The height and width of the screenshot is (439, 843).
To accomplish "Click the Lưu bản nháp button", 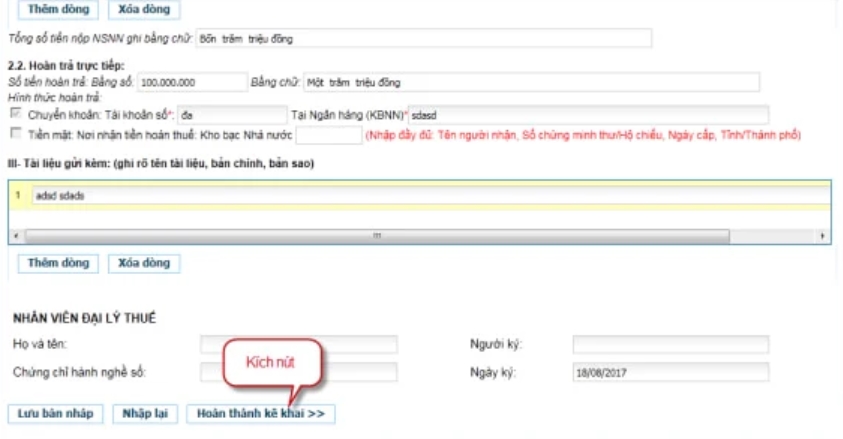I will coord(55,414).
